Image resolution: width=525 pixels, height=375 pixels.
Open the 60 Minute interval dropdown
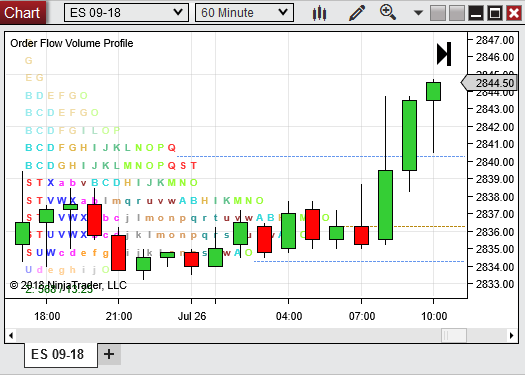pyautogui.click(x=244, y=13)
